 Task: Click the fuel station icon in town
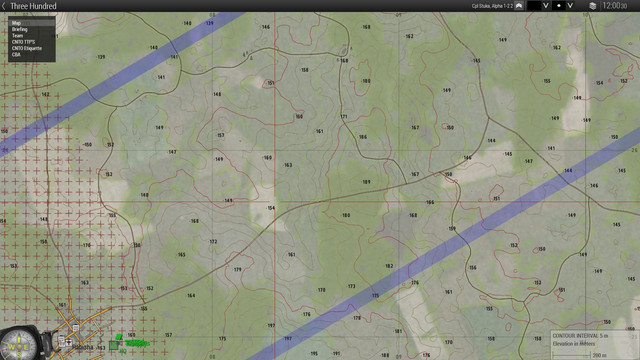[x=62, y=341]
